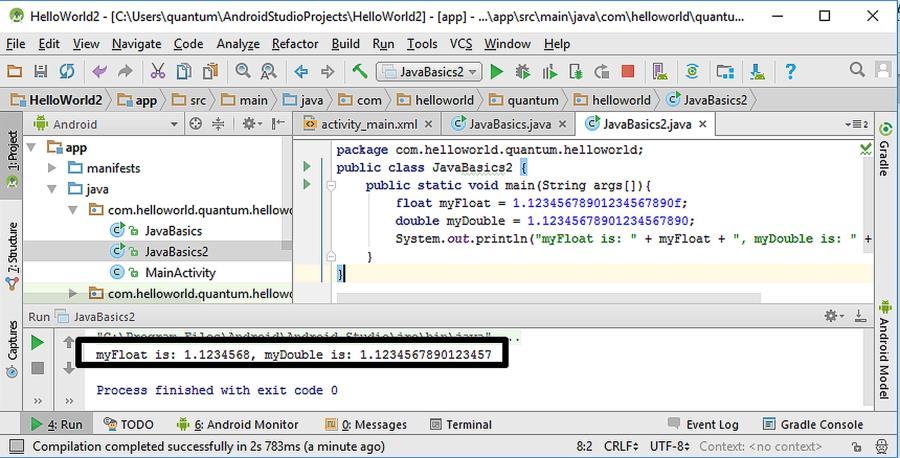Viewport: 900px width, 458px height.
Task: Open the AVD Manager icon
Action: [x=660, y=72]
